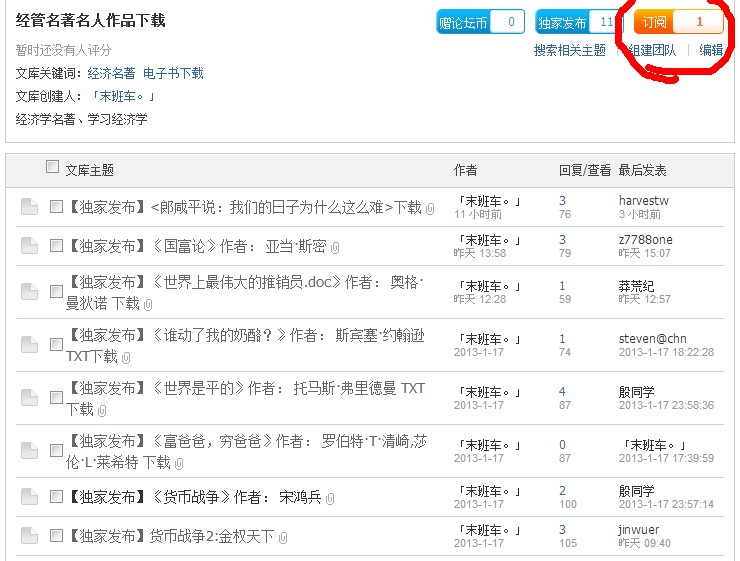
Task: Click the 组建团队 link
Action: tap(653, 50)
